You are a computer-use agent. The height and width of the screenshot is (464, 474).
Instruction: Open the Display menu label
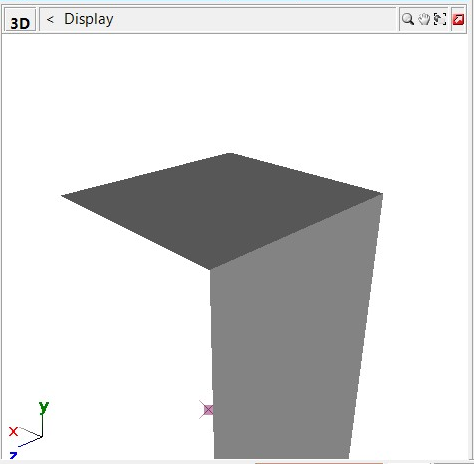coord(89,19)
